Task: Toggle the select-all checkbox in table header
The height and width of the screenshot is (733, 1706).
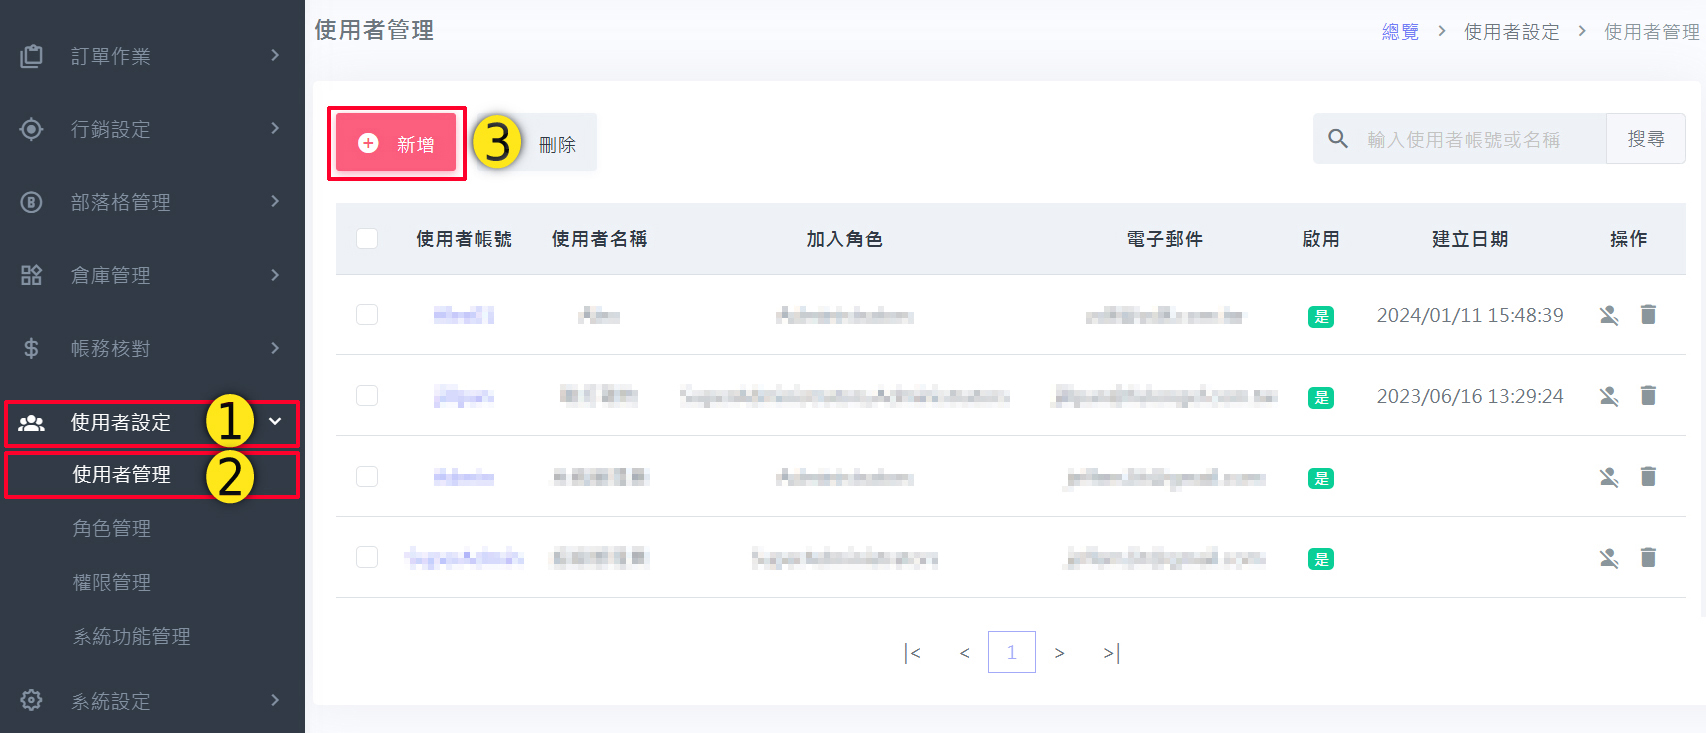Action: tap(367, 239)
